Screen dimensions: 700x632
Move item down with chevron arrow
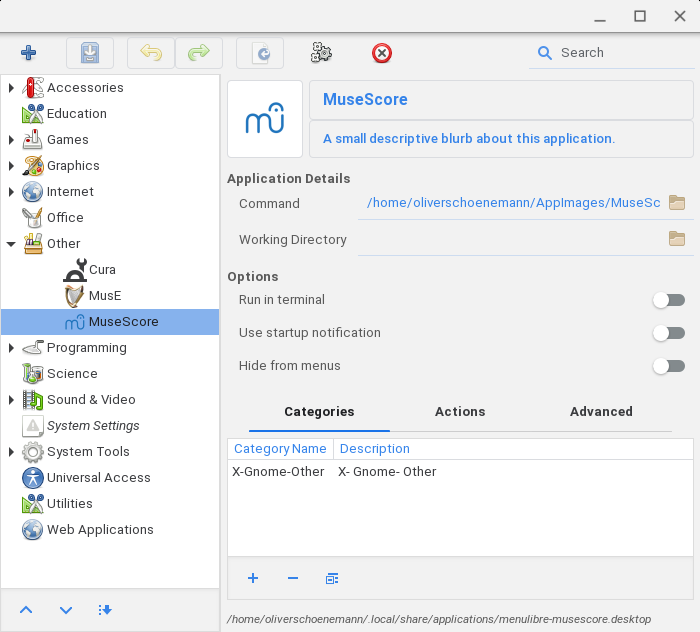tap(66, 610)
